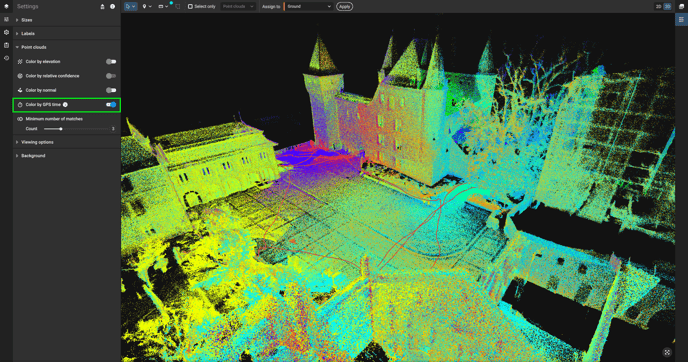Image resolution: width=688 pixels, height=362 pixels.
Task: Open the clipboard icon in left sidebar
Action: point(6,45)
